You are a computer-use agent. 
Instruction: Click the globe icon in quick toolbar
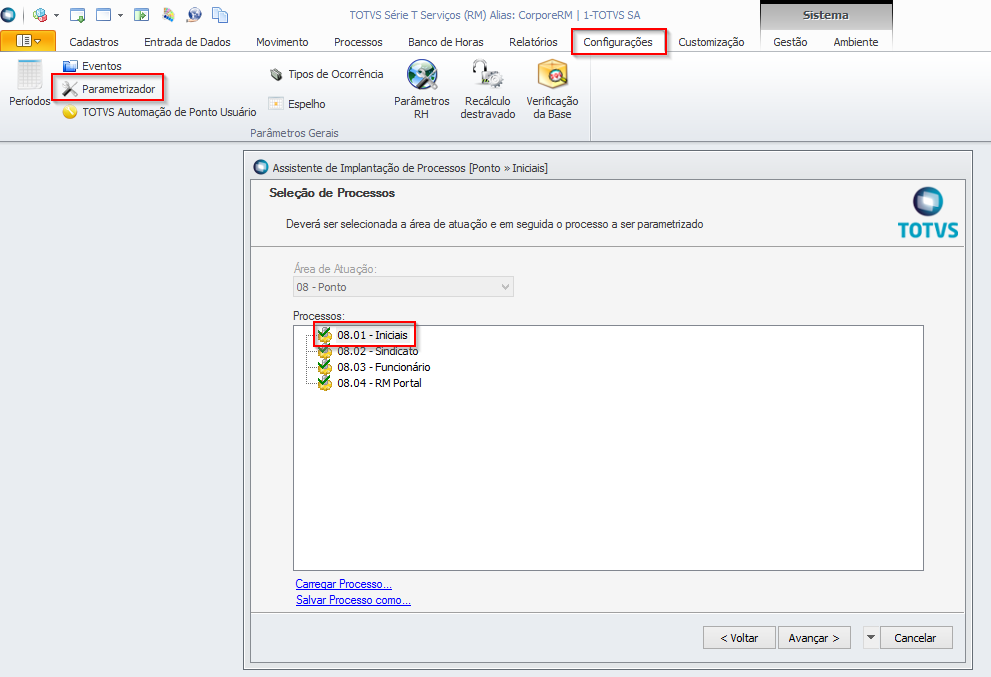pos(195,15)
